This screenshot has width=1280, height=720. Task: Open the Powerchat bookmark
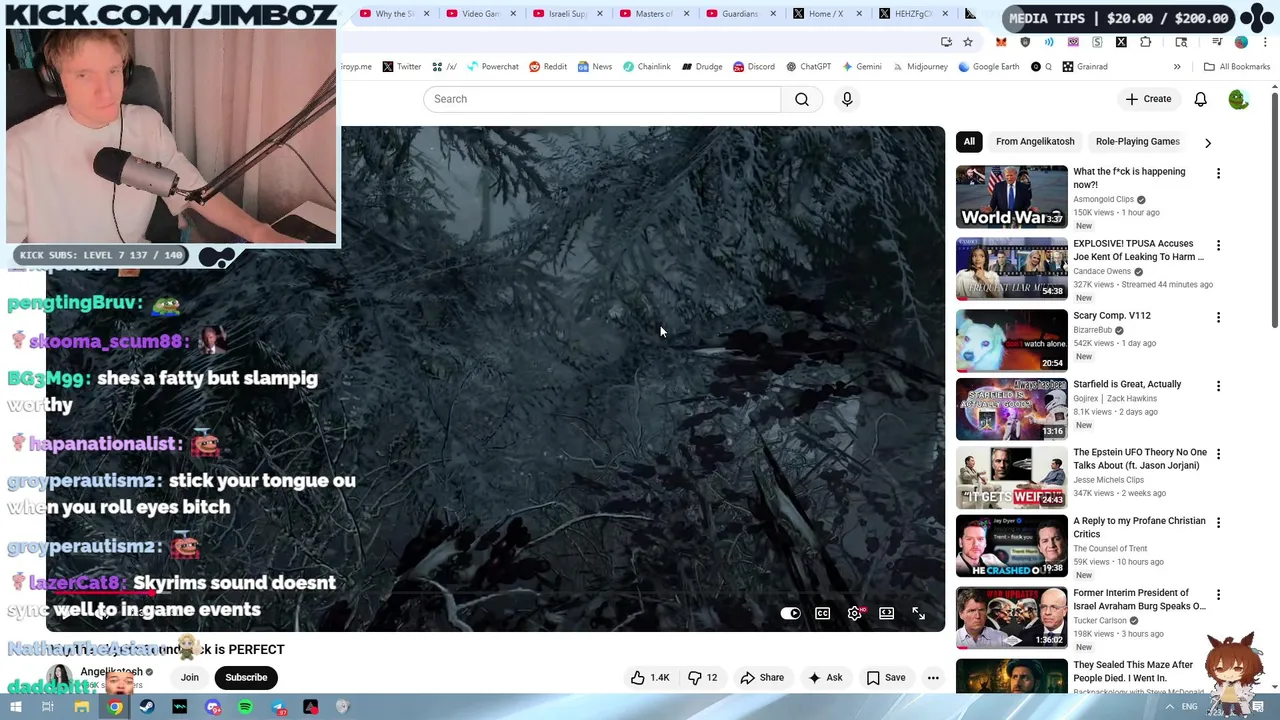coord(491,67)
